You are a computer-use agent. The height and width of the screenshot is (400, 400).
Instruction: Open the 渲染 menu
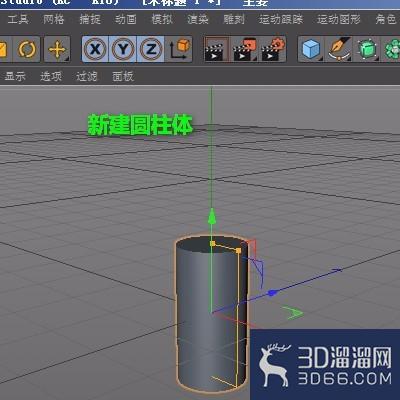[198, 19]
